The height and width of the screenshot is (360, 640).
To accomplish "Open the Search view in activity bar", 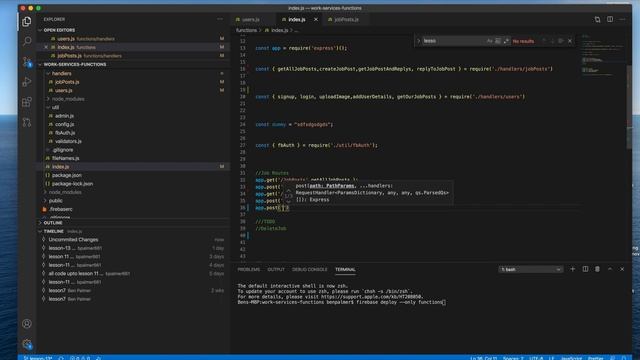I will point(27,41).
